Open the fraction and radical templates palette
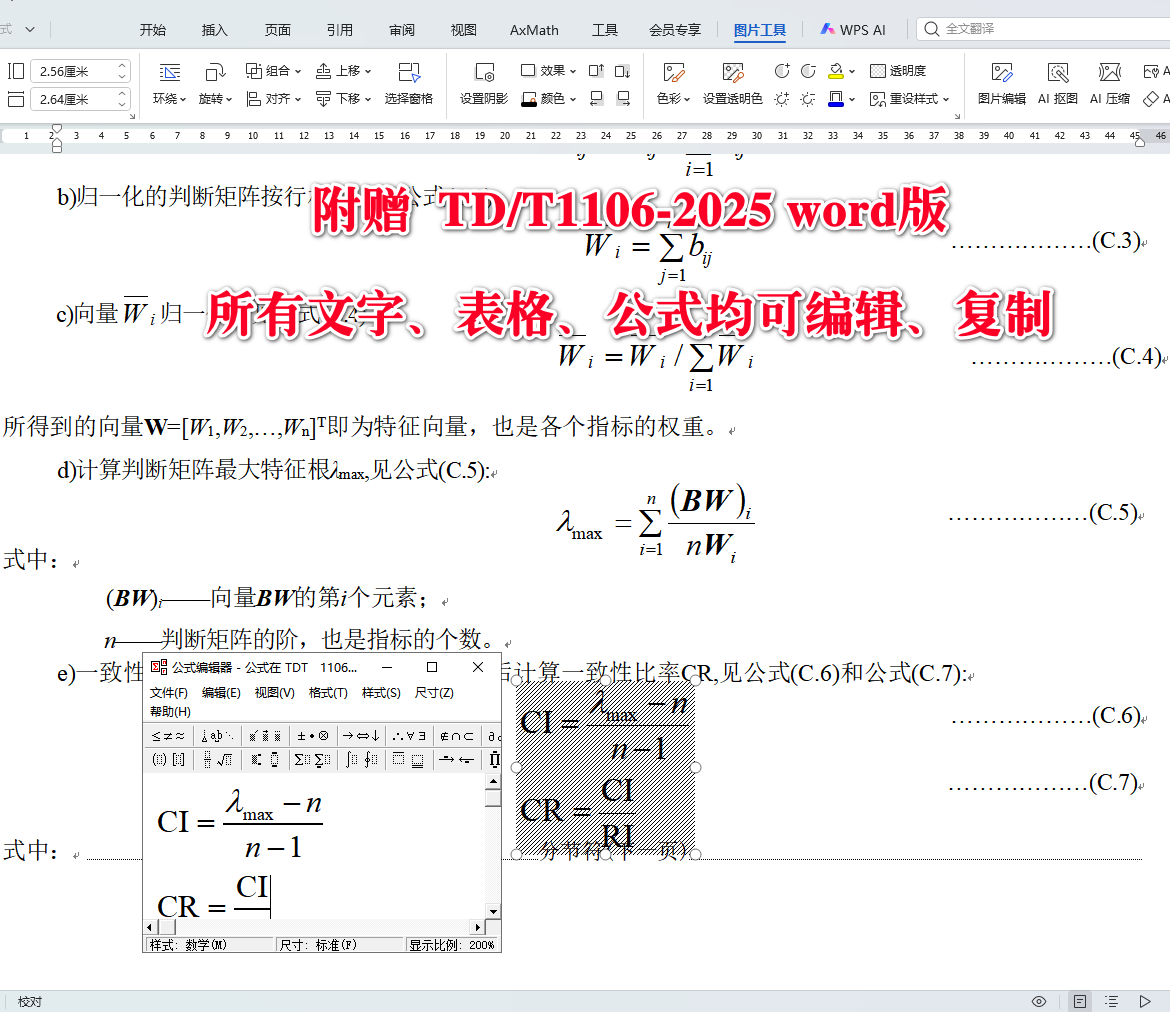 (216, 760)
